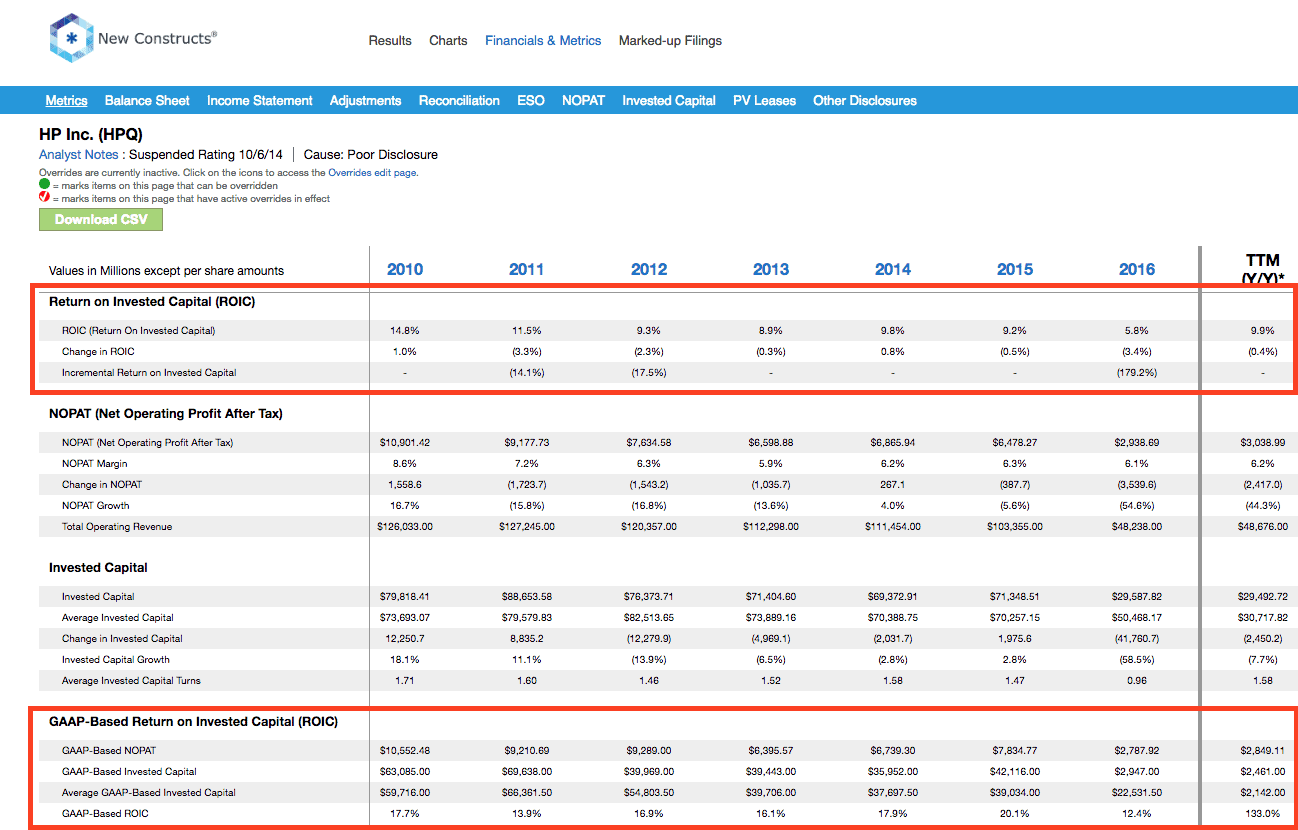Click 'Change in Invested Capital' row label
Image resolution: width=1298 pixels, height=830 pixels.
(x=122, y=638)
